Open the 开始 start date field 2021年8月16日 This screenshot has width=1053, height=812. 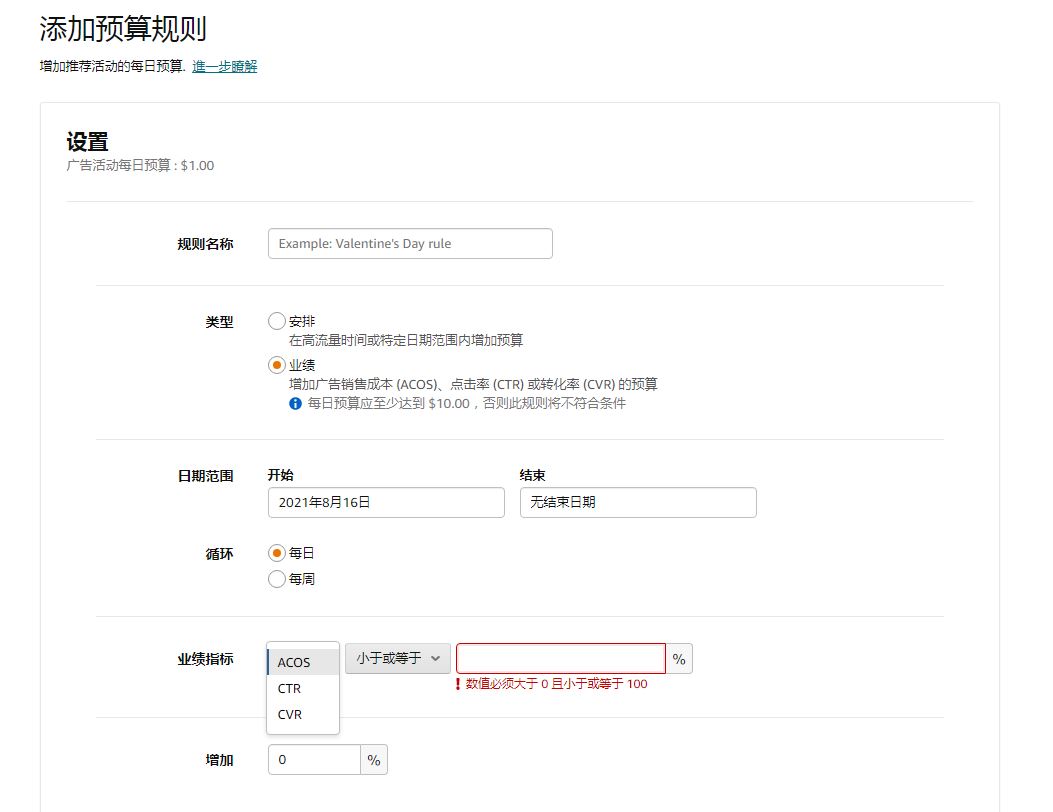coord(386,502)
